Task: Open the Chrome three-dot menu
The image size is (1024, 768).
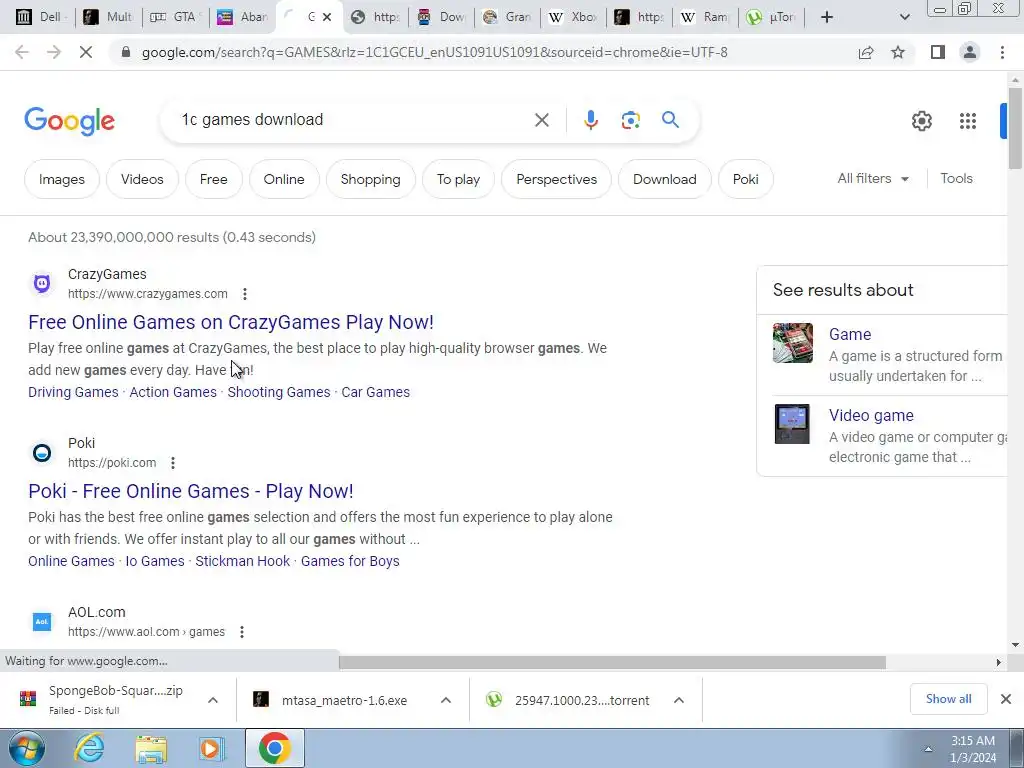Action: [1002, 52]
